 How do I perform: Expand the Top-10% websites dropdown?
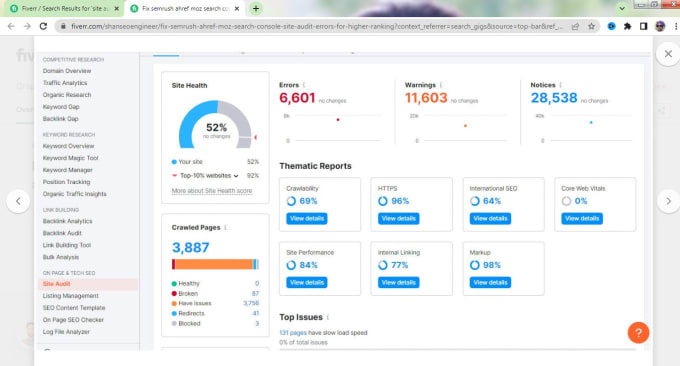pyautogui.click(x=236, y=176)
